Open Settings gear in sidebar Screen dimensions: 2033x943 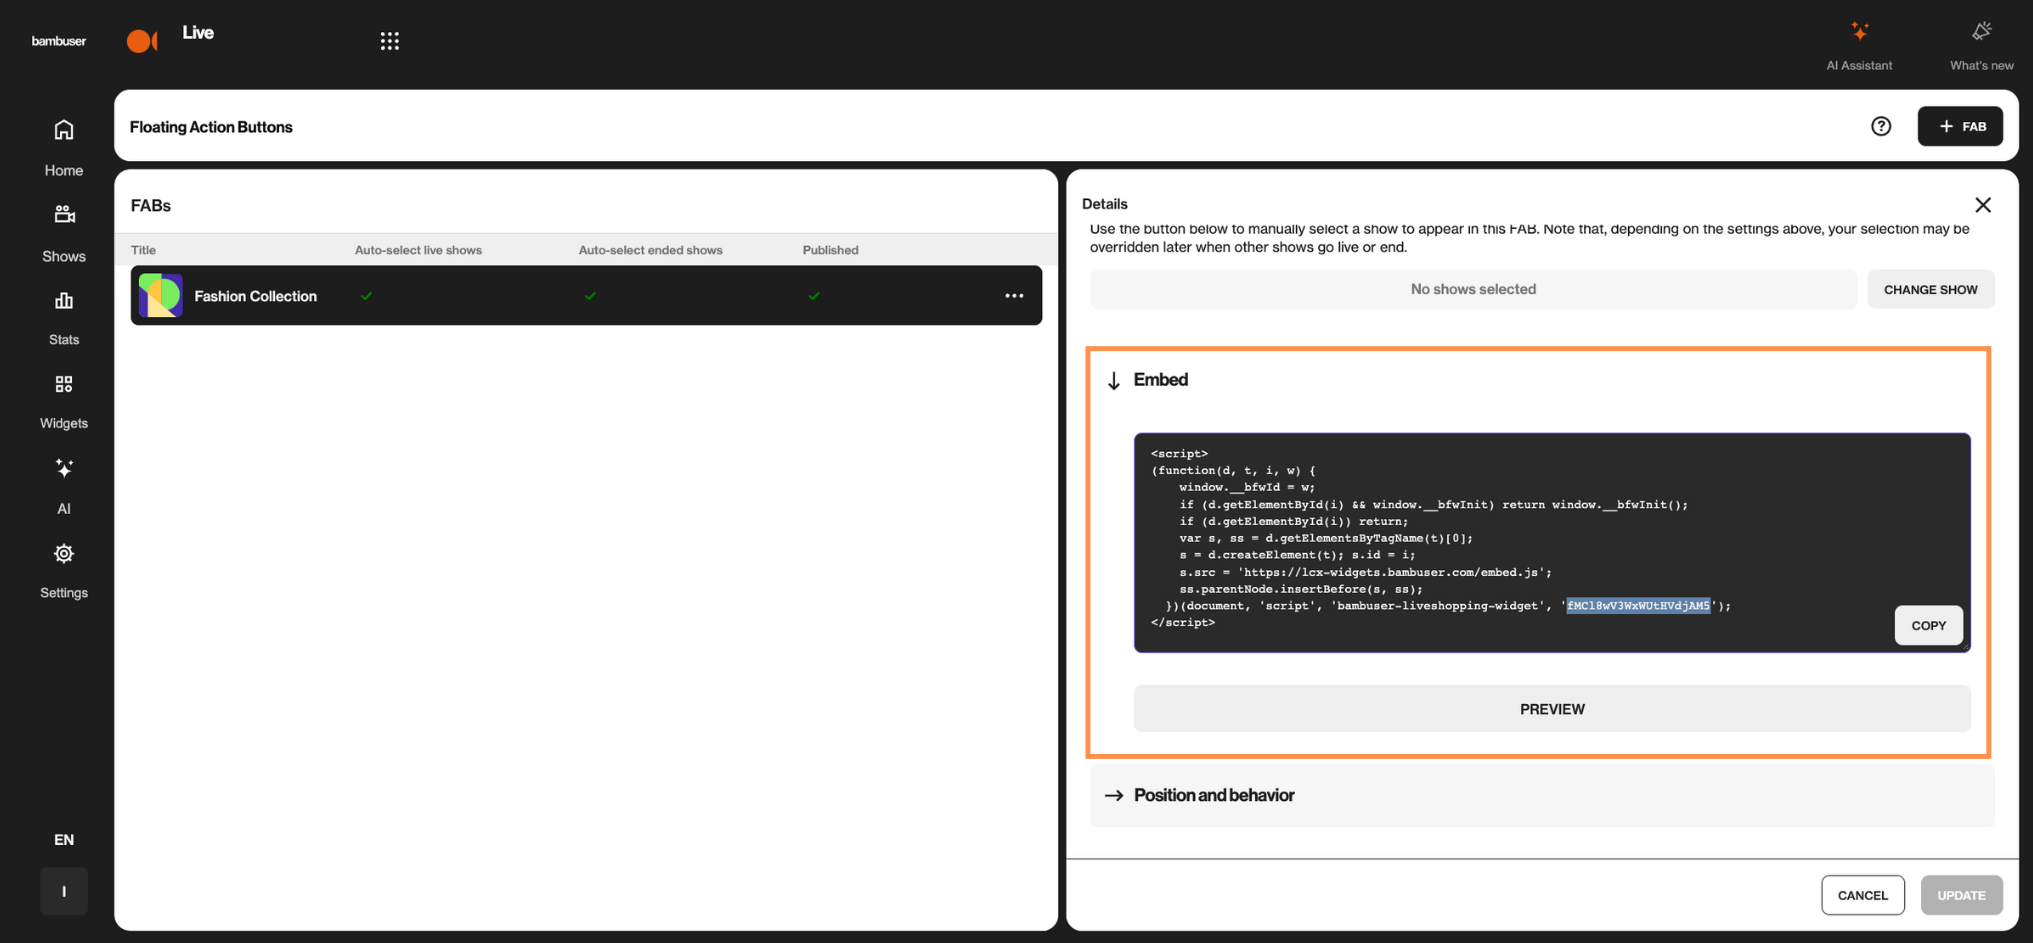tap(64, 553)
